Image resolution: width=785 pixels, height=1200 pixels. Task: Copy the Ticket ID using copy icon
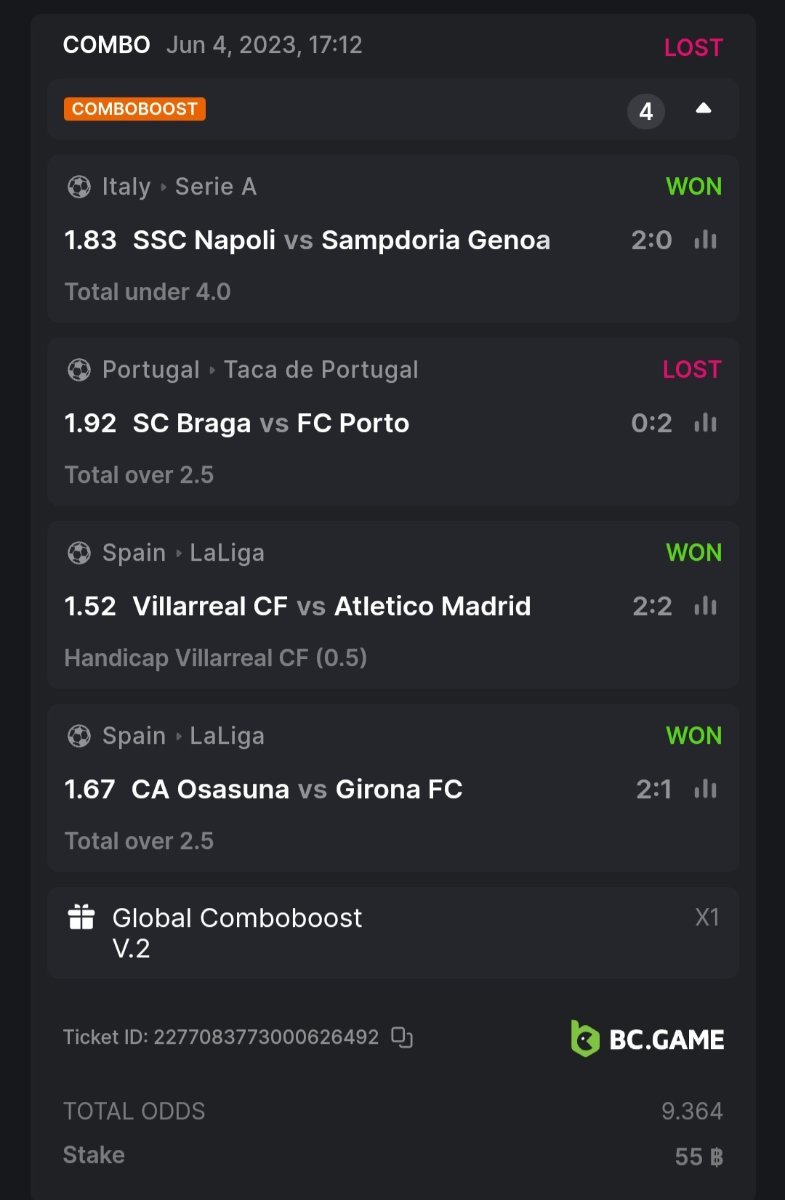[x=402, y=1037]
